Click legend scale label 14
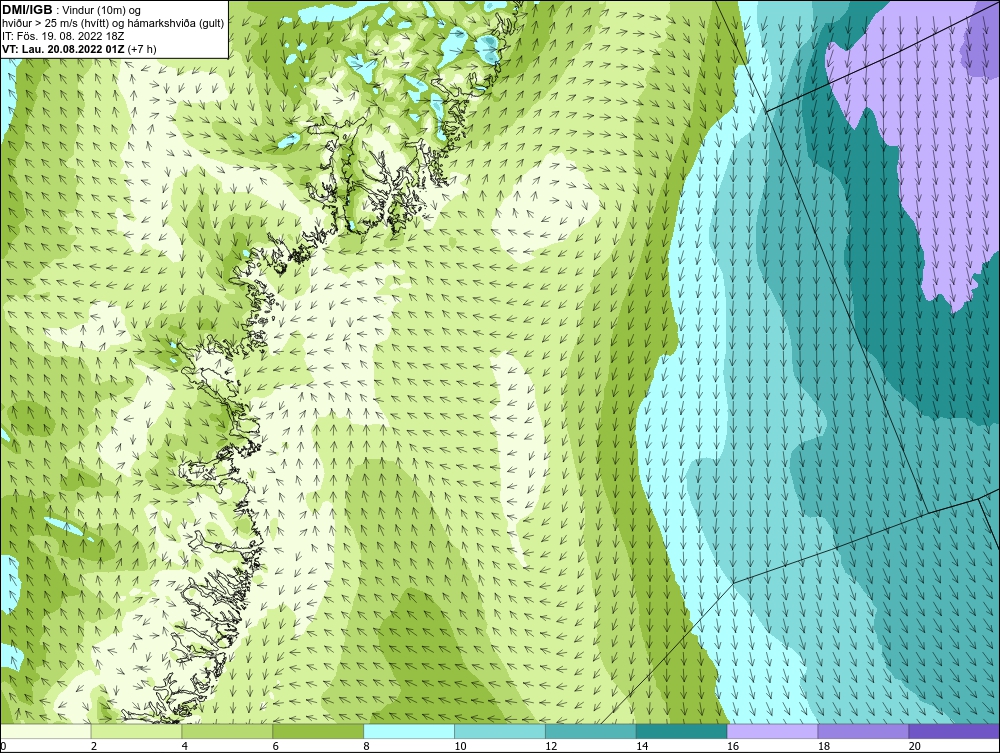This screenshot has width=1000, height=753. click(x=642, y=746)
